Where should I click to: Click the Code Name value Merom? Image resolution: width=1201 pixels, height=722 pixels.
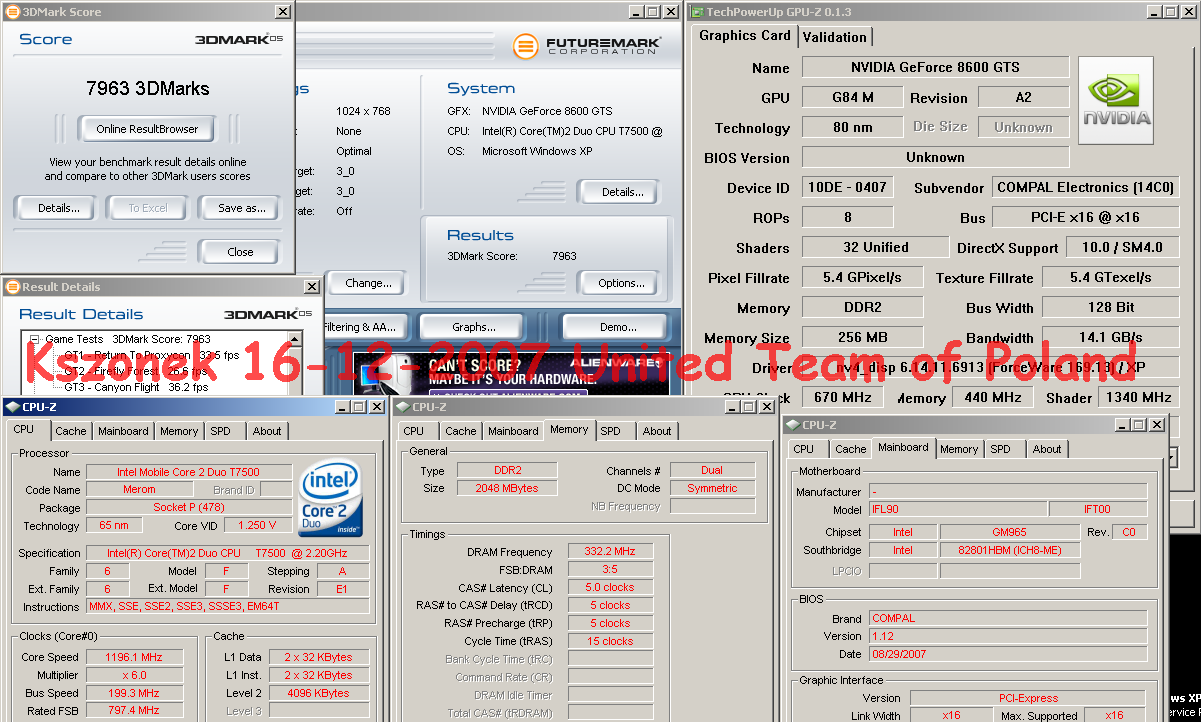(x=139, y=489)
